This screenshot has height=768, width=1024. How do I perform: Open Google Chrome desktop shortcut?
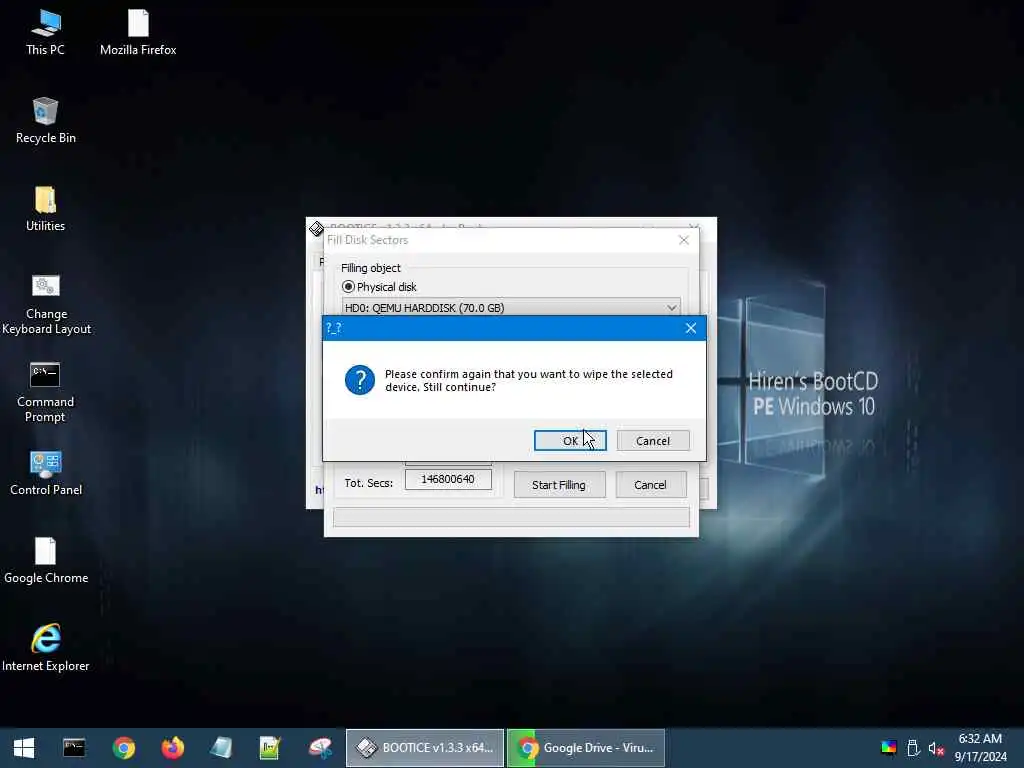point(46,561)
